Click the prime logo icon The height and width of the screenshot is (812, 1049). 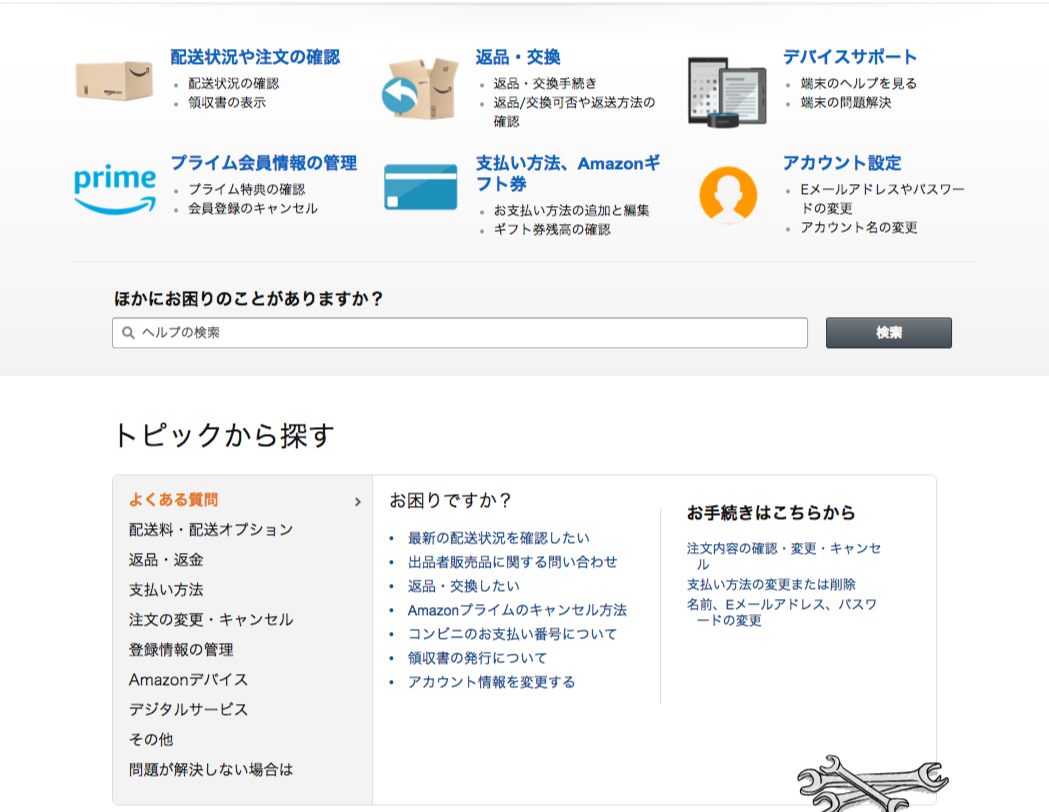pos(115,189)
